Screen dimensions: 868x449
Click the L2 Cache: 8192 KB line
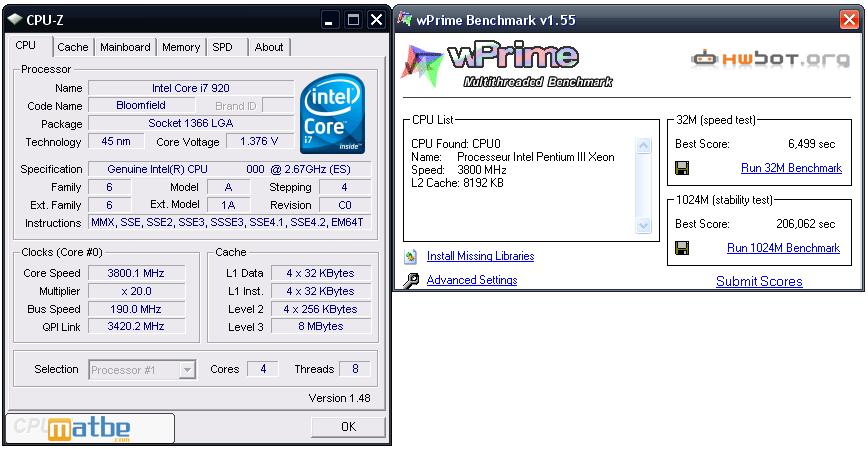457,183
